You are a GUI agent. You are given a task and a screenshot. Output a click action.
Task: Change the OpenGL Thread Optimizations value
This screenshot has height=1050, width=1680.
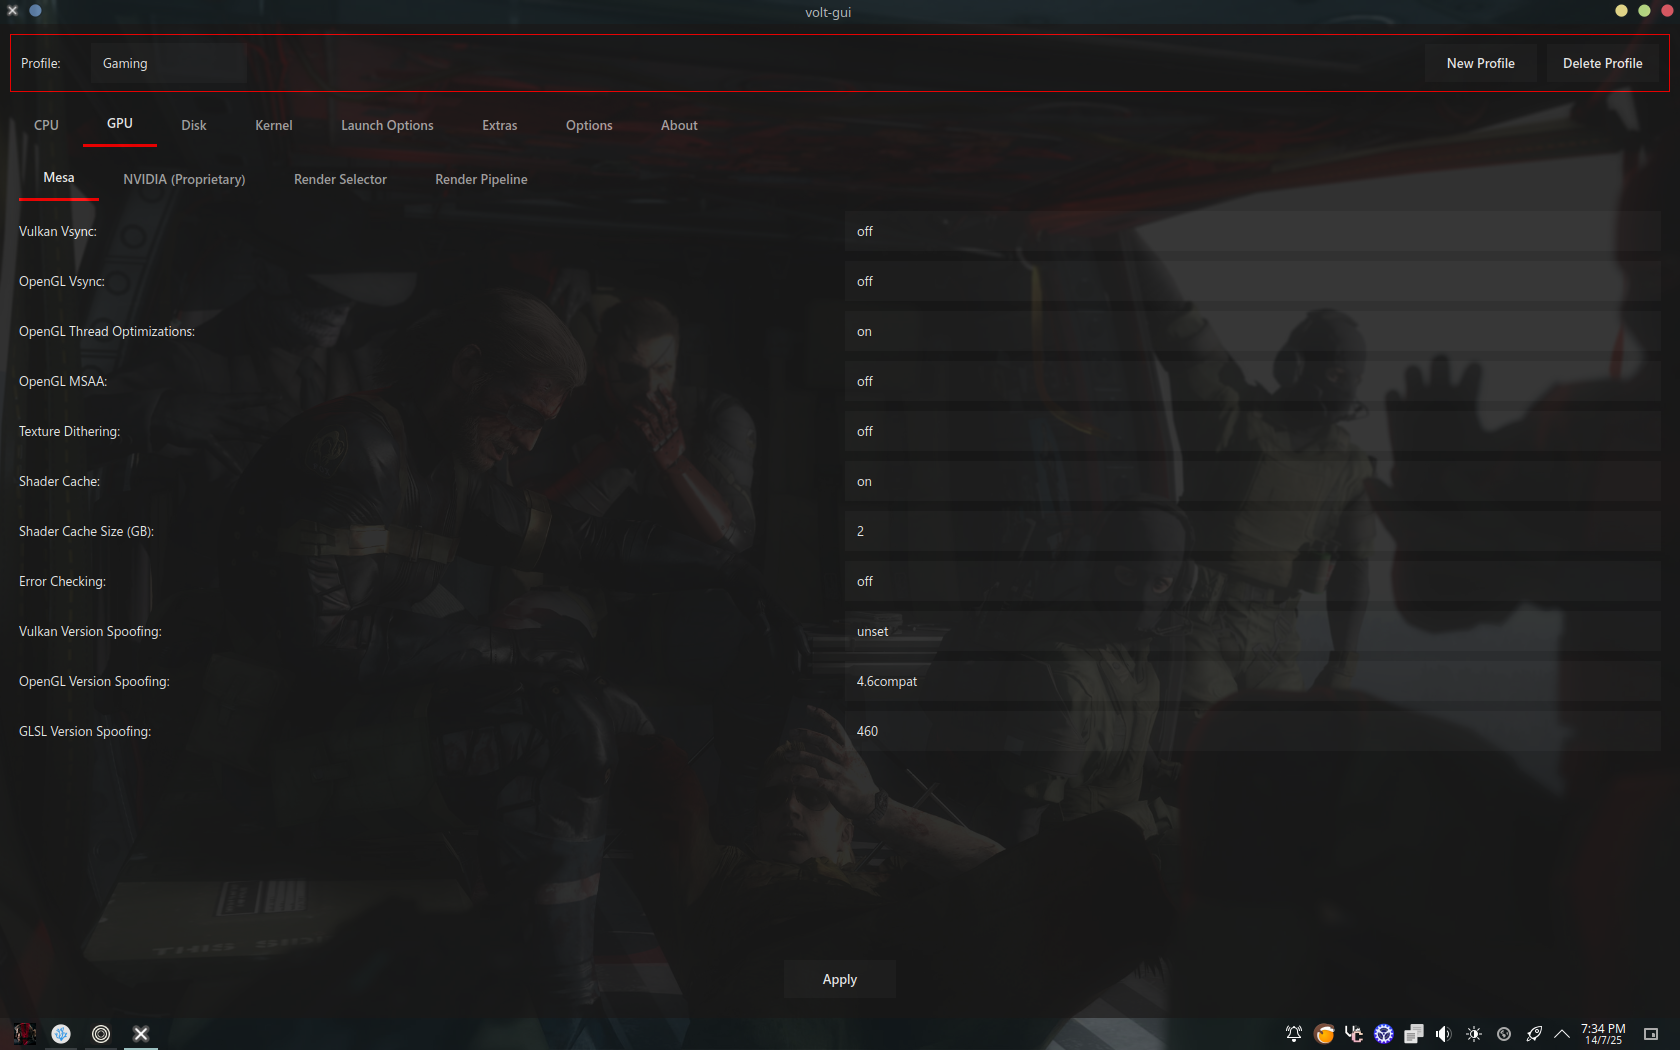pos(1253,331)
